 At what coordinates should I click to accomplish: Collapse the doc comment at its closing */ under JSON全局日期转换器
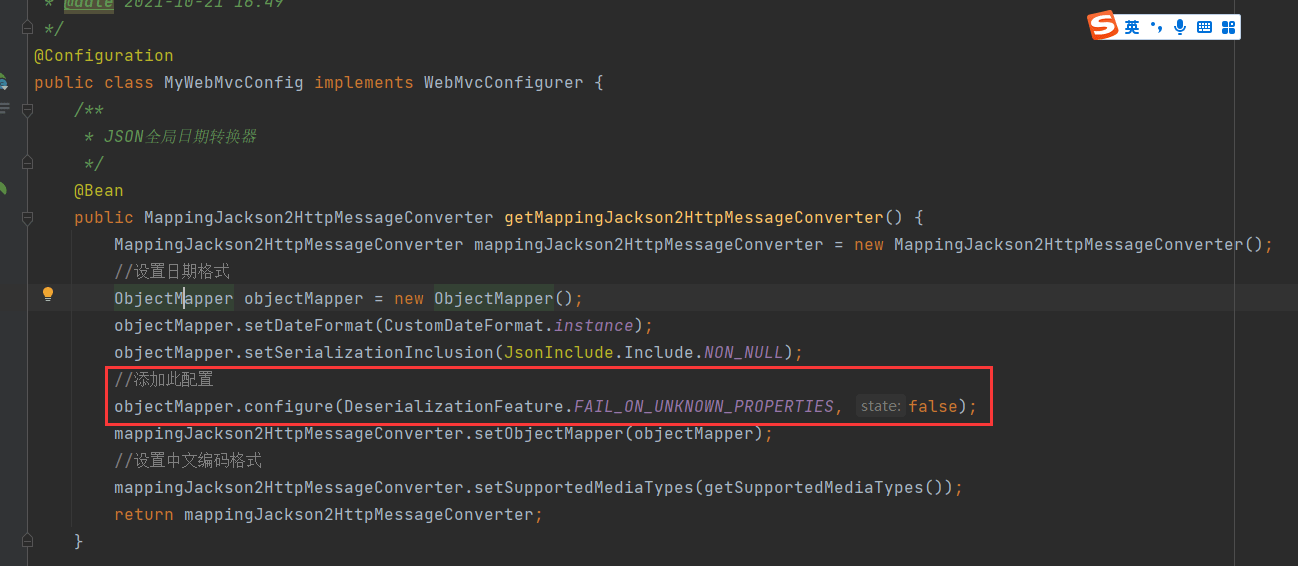point(29,164)
